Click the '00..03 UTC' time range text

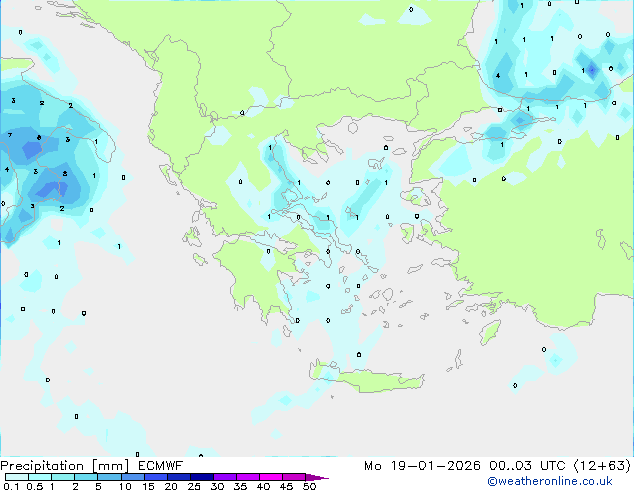[x=528, y=466]
